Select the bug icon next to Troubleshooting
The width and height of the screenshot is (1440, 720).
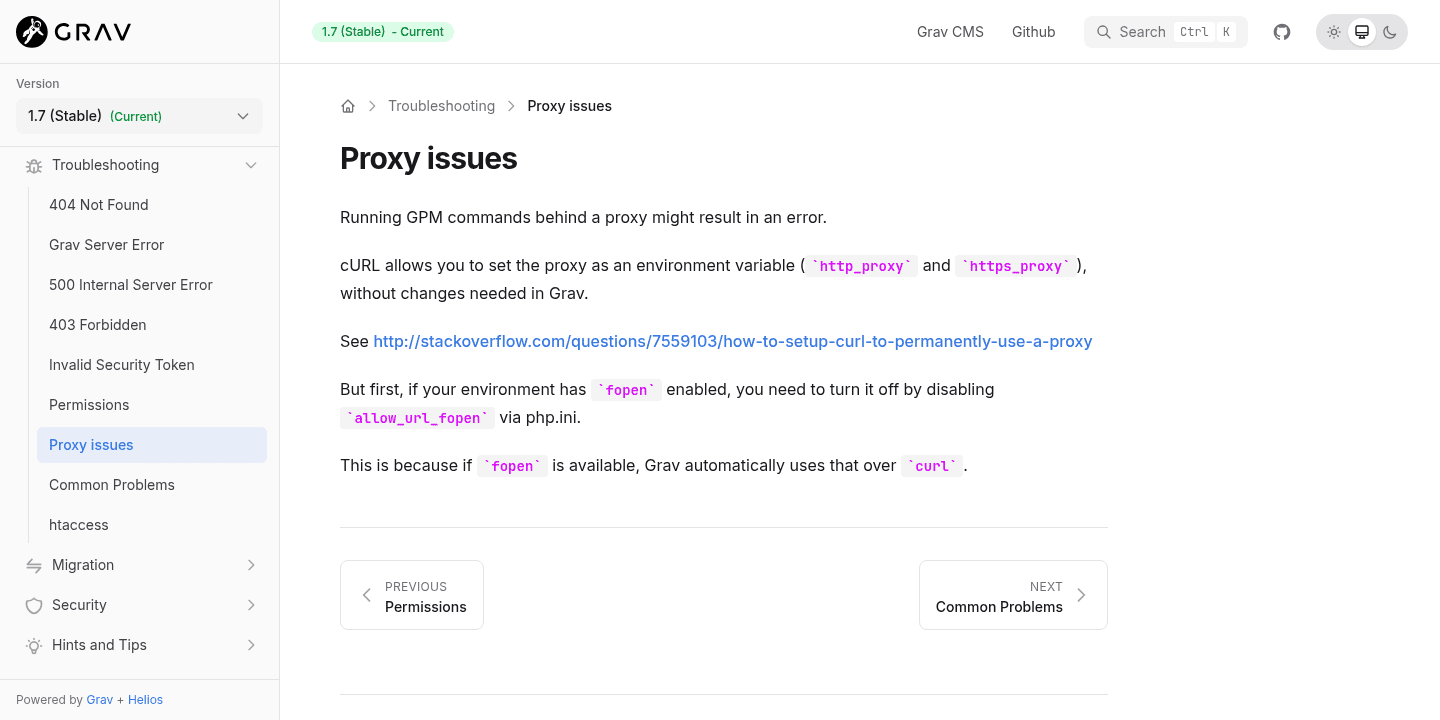click(x=33, y=165)
